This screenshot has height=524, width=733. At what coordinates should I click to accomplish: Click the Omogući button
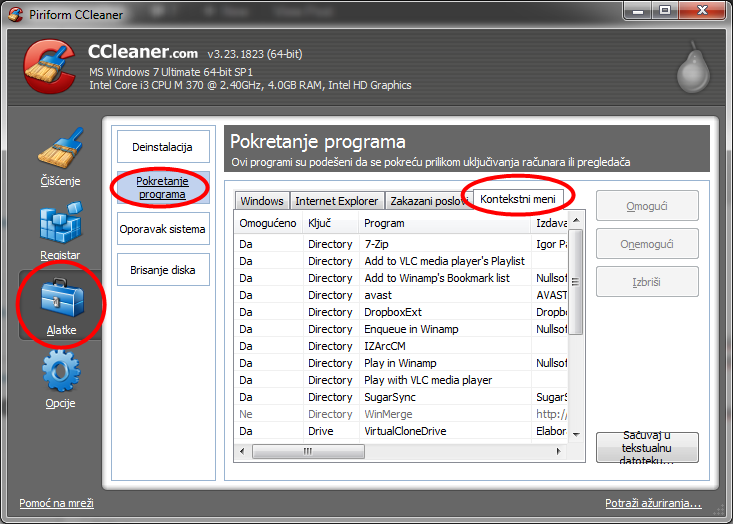point(647,206)
